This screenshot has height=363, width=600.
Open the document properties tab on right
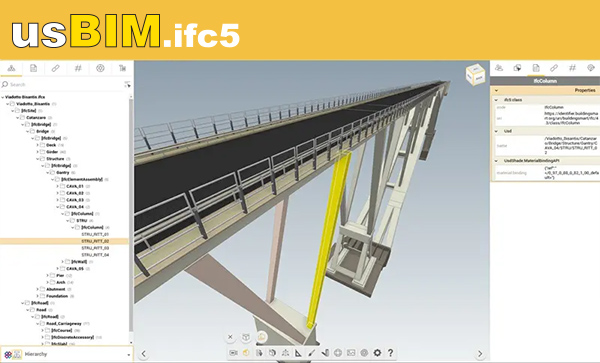point(536,68)
